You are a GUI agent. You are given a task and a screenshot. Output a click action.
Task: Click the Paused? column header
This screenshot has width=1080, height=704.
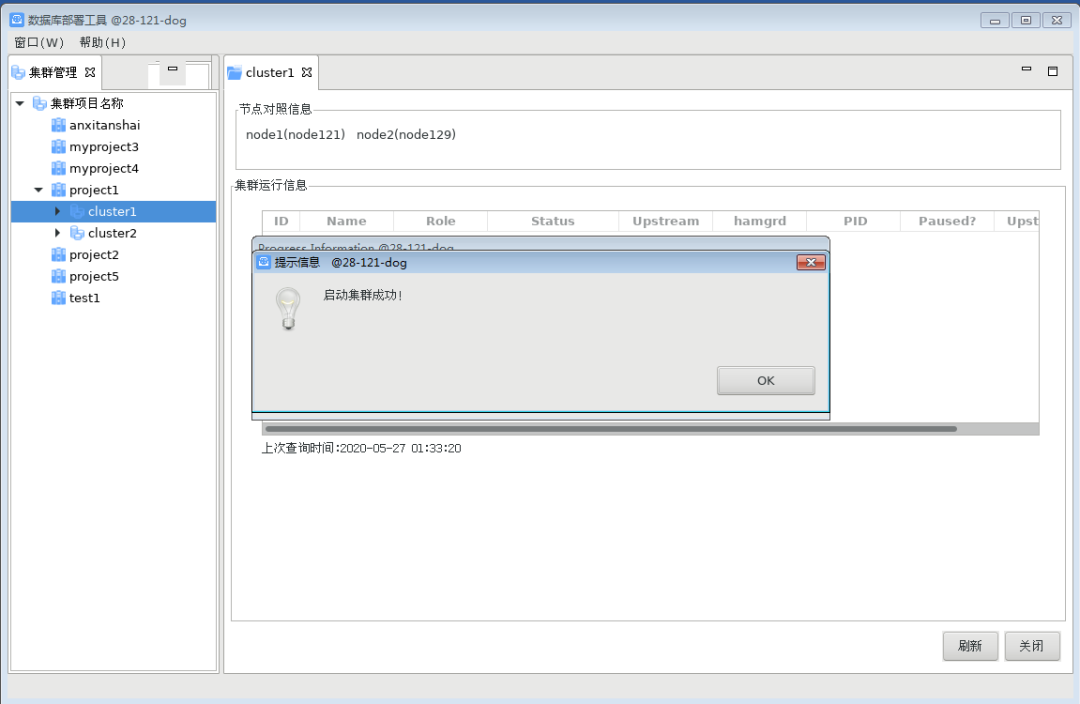pyautogui.click(x=948, y=221)
